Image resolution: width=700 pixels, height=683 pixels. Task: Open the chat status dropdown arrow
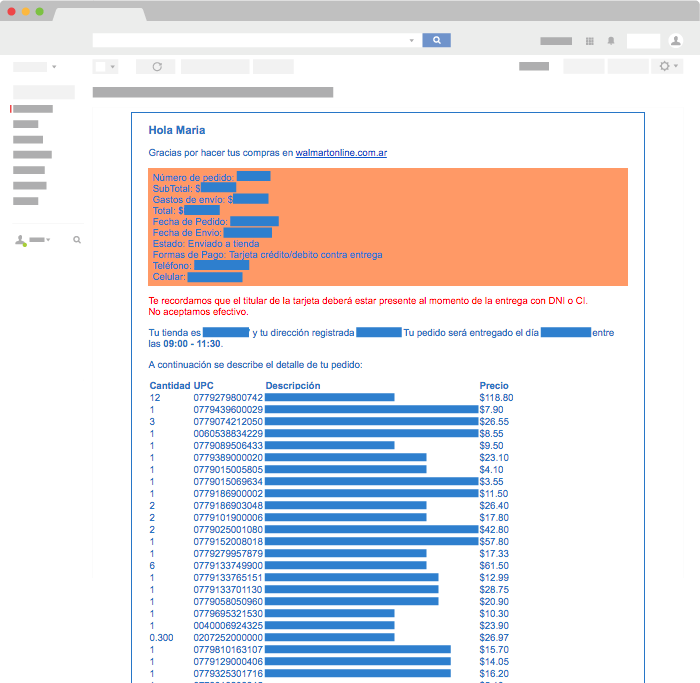48,240
